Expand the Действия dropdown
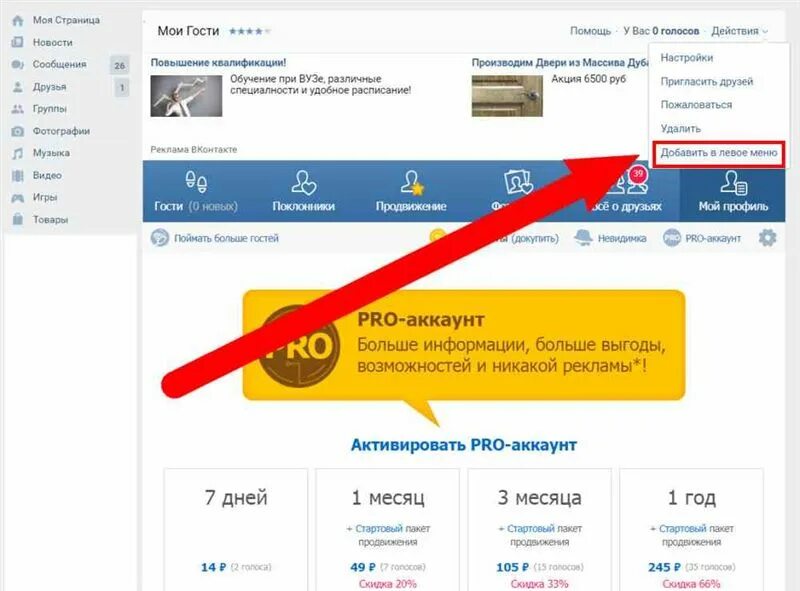 coord(739,31)
